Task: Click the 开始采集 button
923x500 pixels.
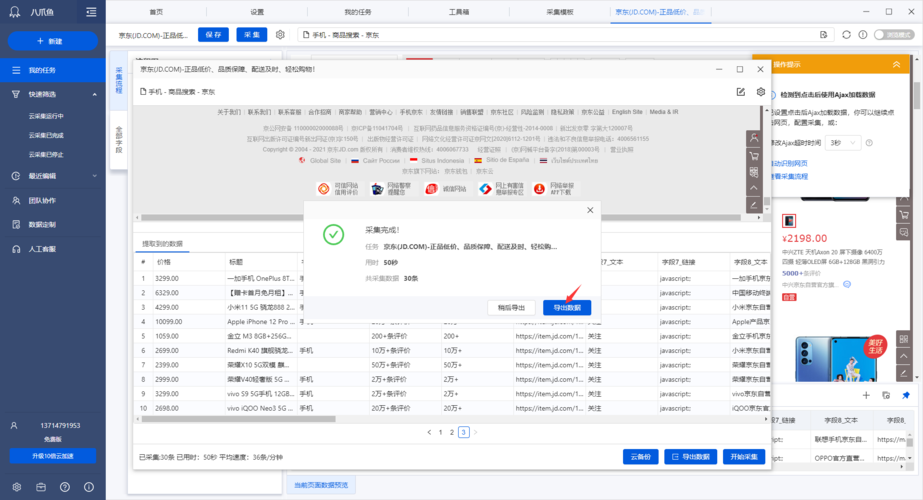Action: pos(744,456)
